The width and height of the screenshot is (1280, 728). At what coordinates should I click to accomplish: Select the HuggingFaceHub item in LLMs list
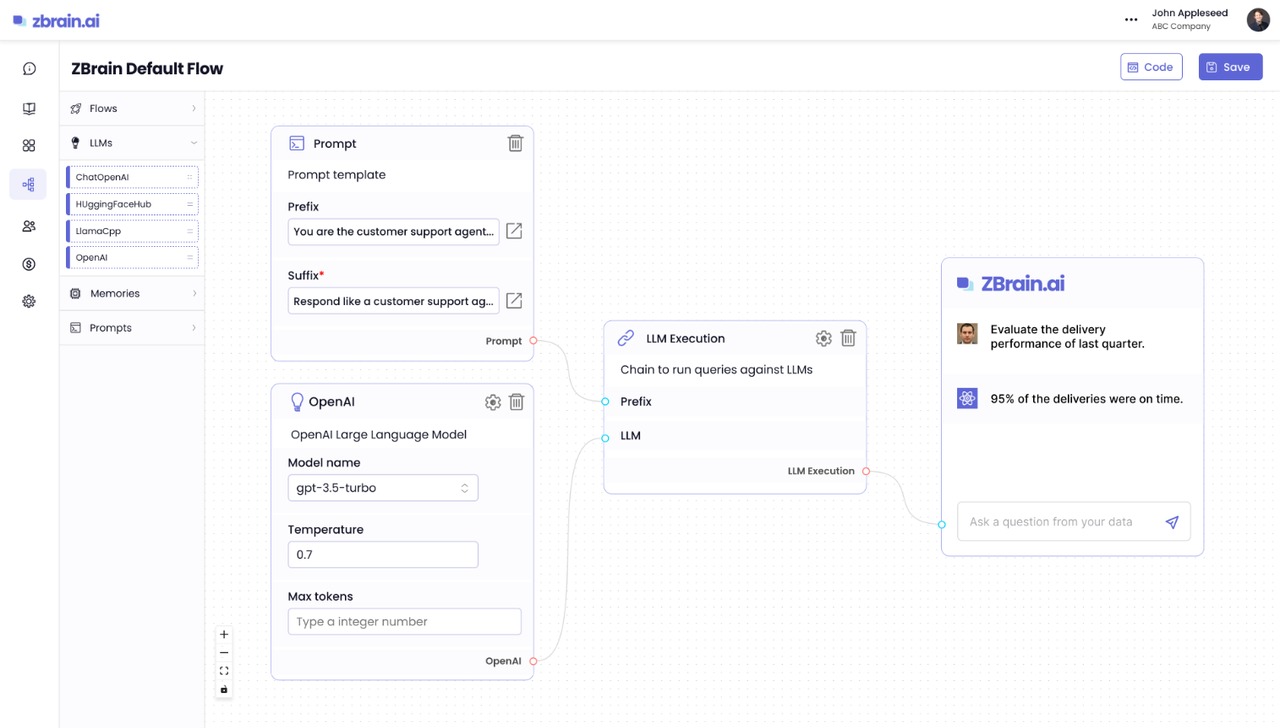coord(132,204)
